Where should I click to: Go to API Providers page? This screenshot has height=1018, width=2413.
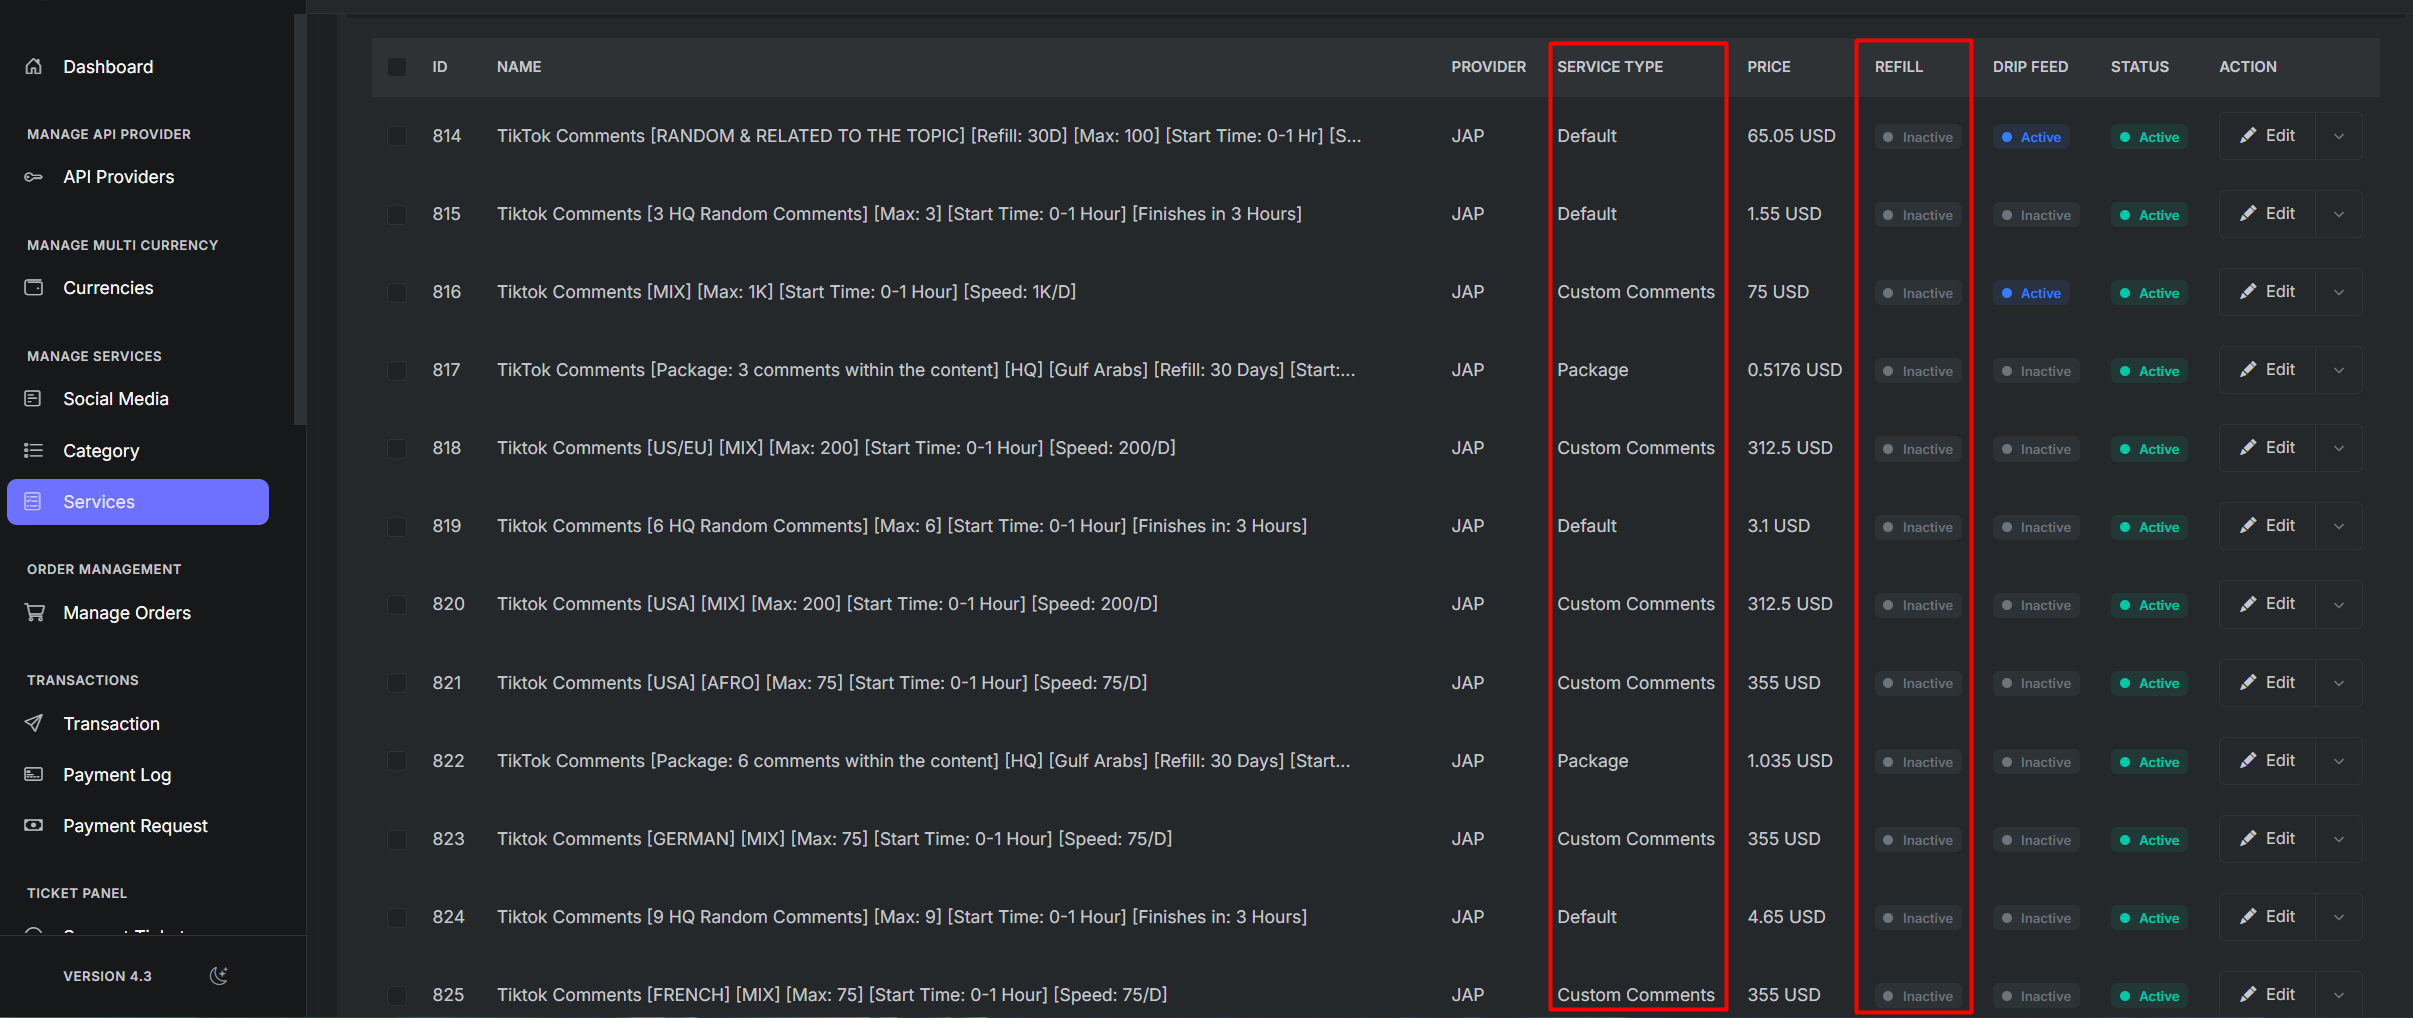pyautogui.click(x=119, y=177)
